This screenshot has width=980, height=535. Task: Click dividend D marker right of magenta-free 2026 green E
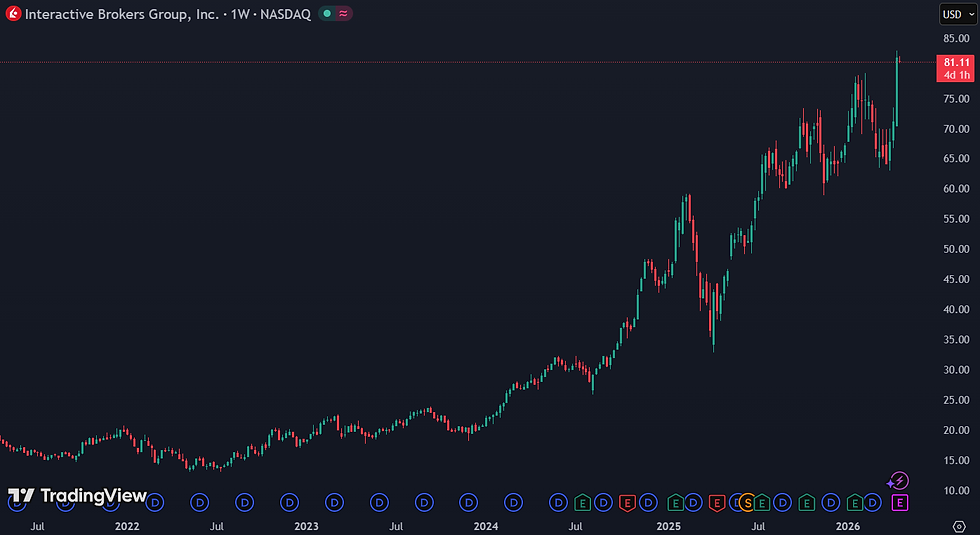pos(873,502)
